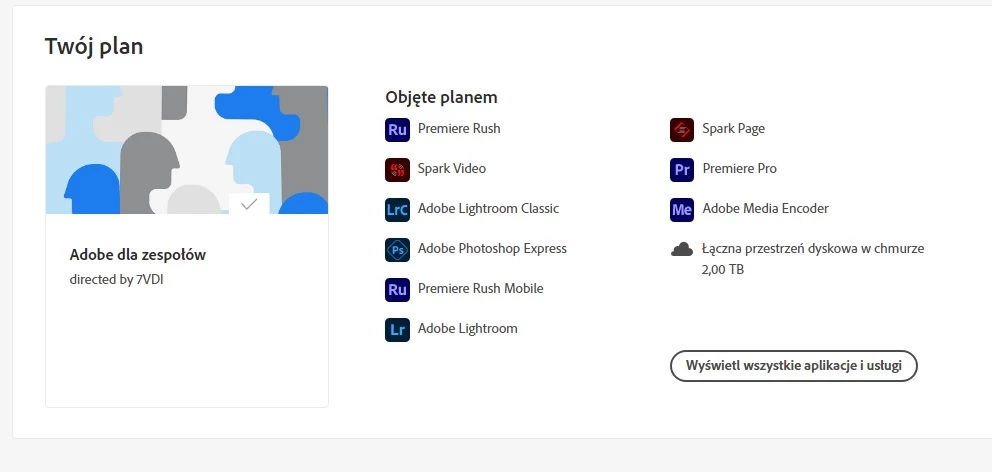Click the Spark Video label text

[x=452, y=169]
